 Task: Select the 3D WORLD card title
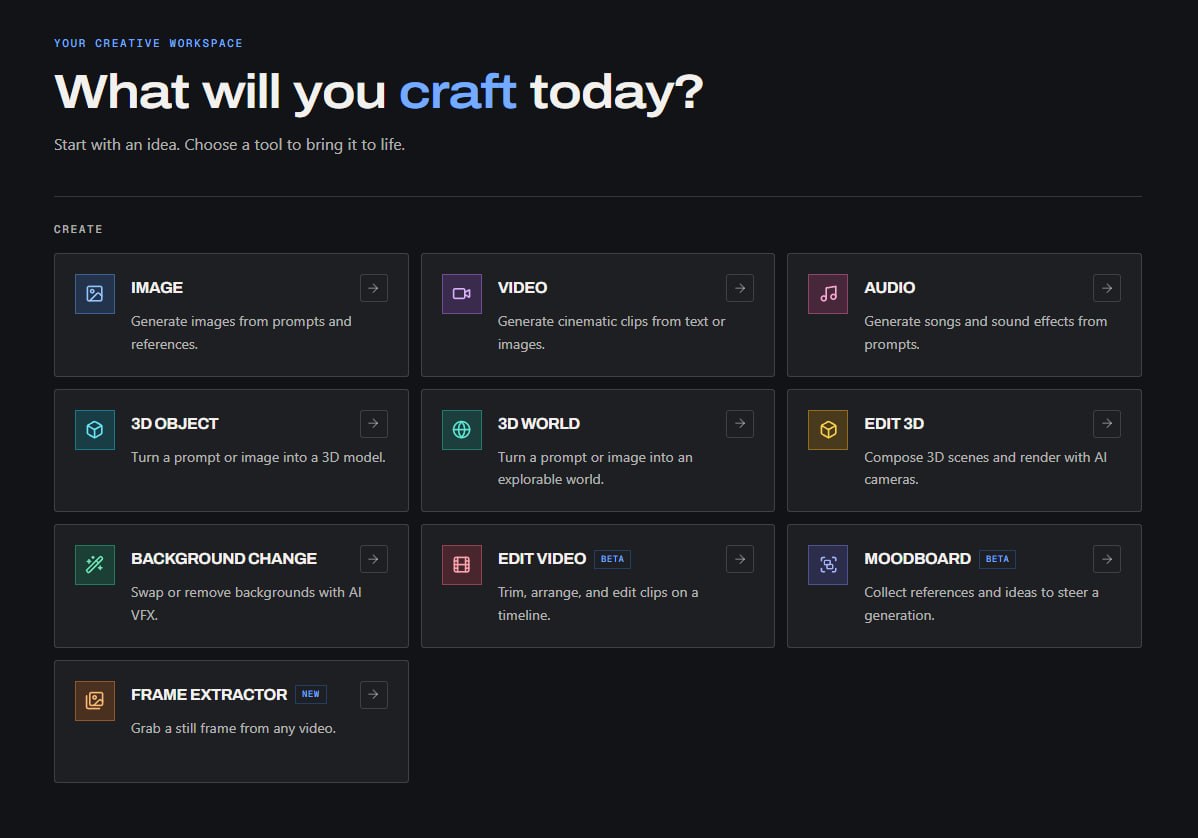[539, 424]
